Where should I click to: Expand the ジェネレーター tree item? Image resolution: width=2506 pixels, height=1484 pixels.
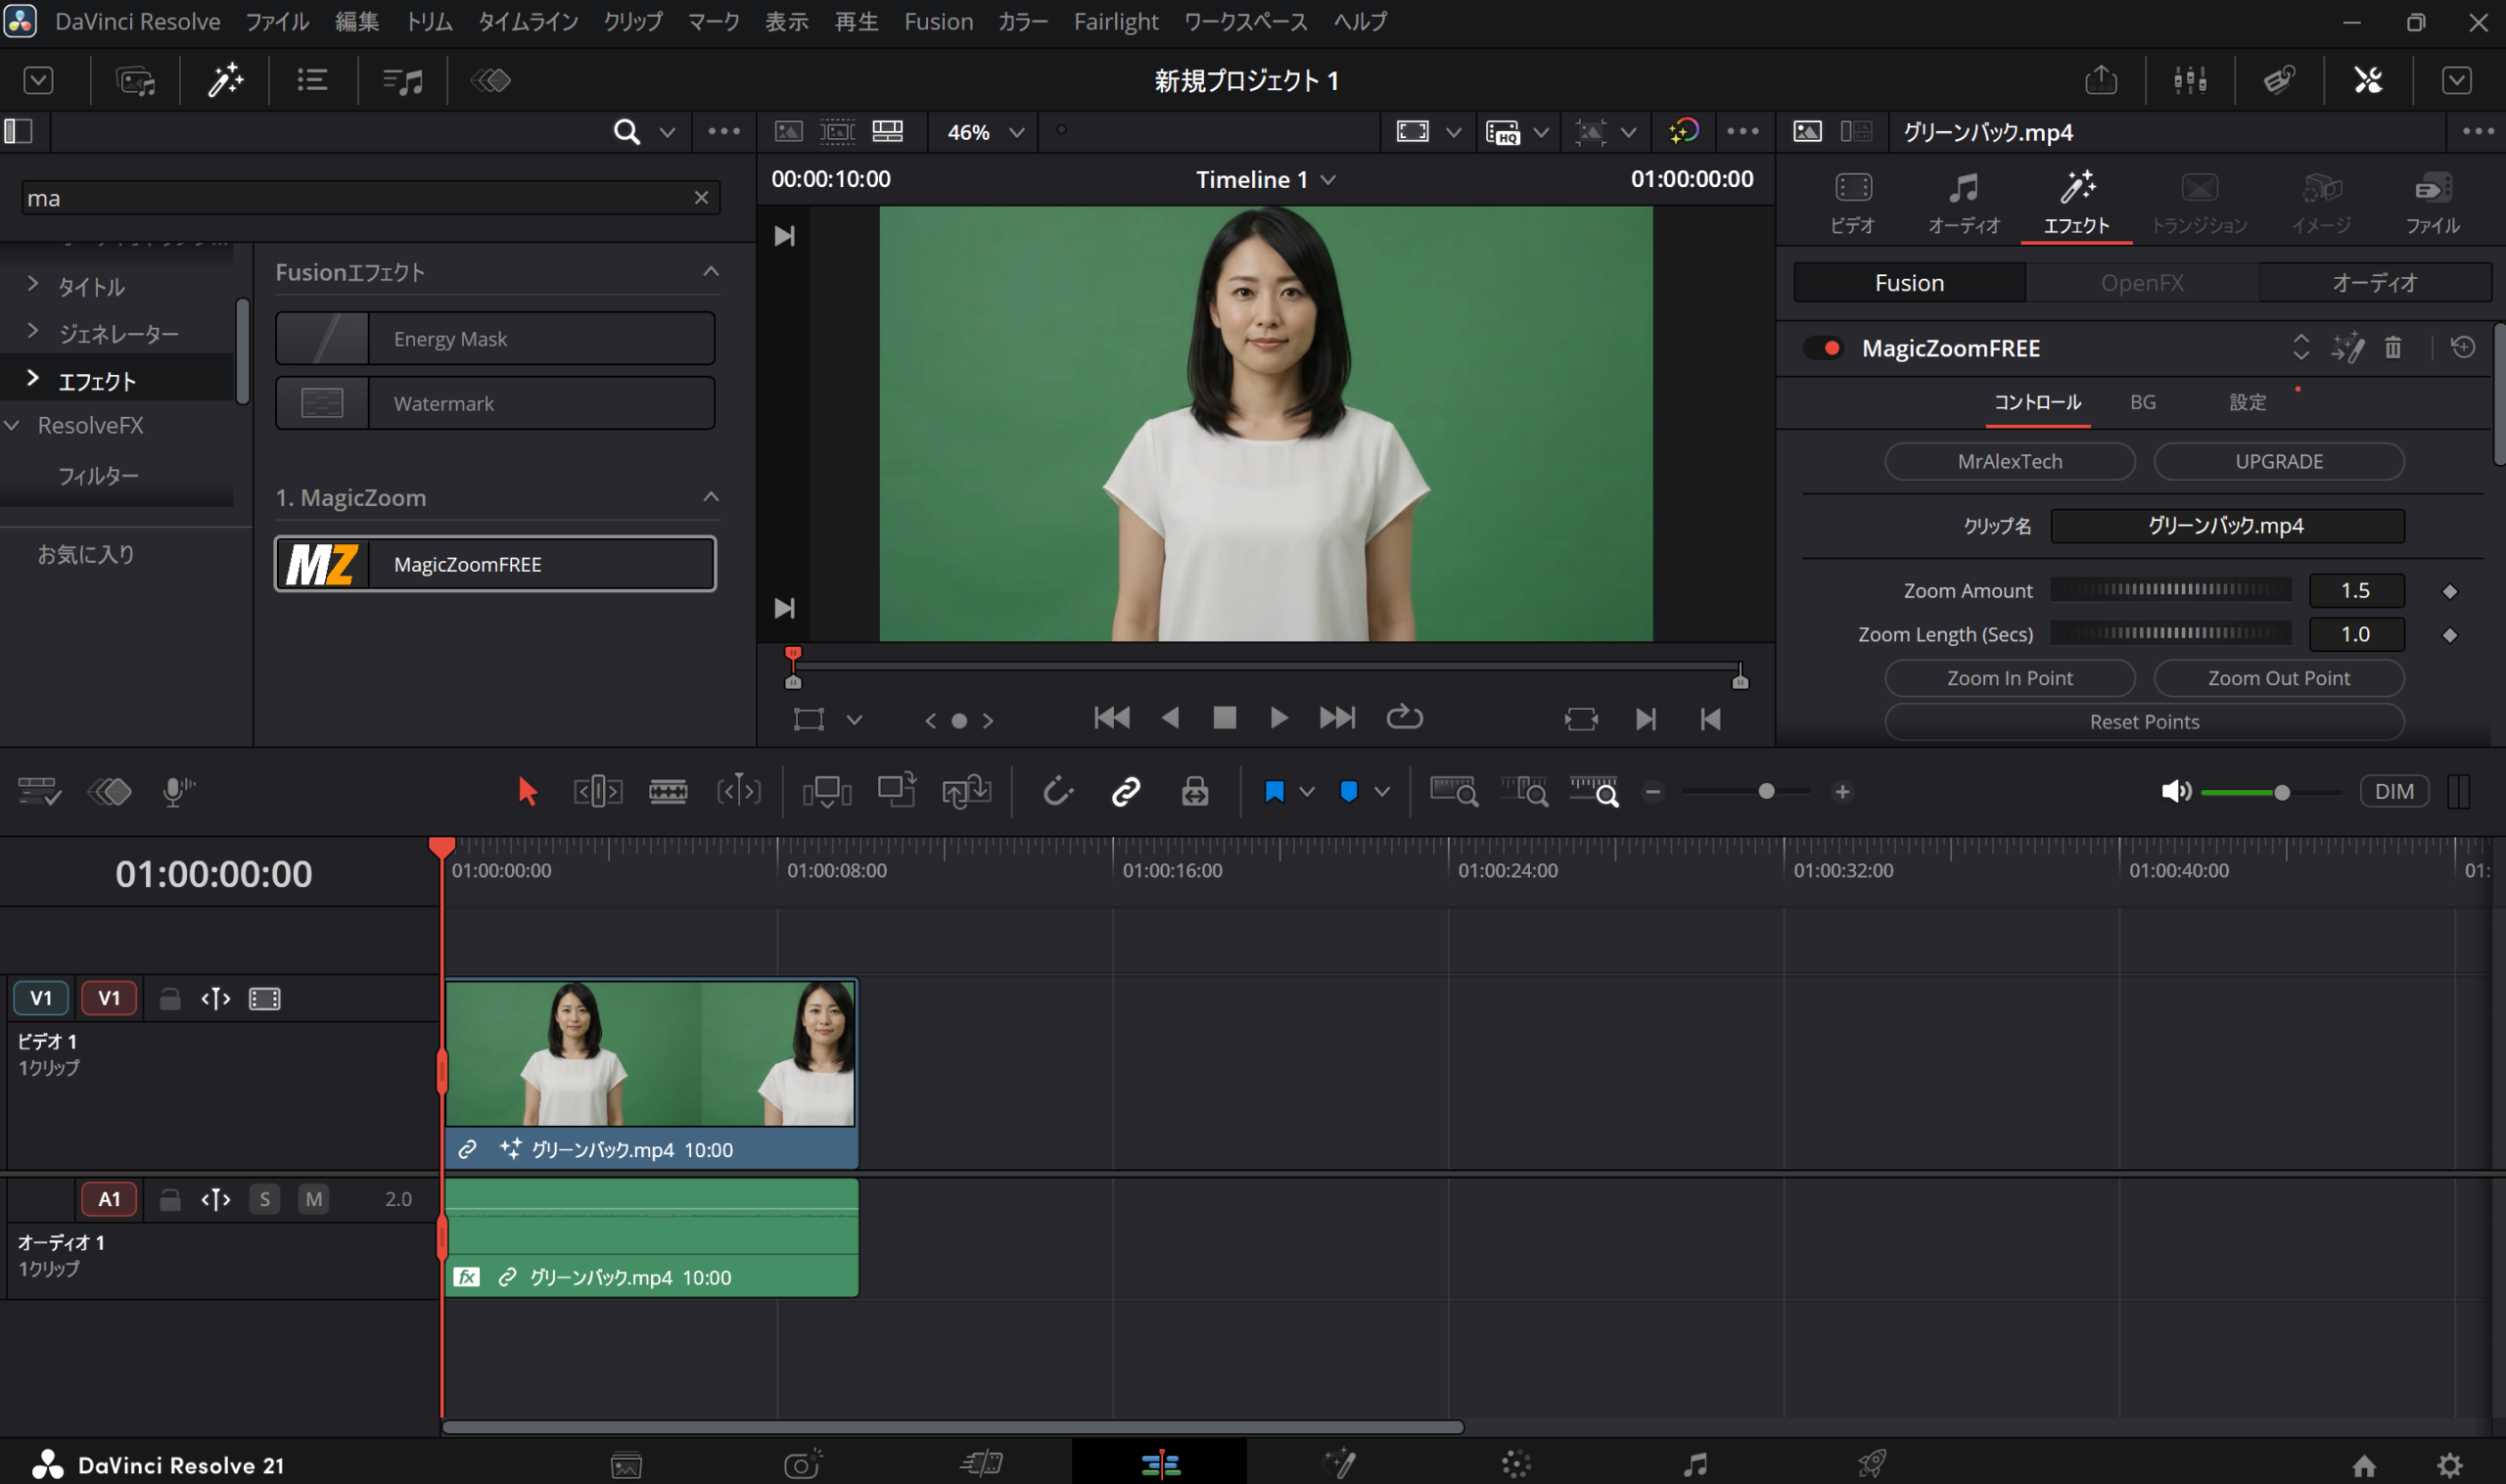[33, 331]
